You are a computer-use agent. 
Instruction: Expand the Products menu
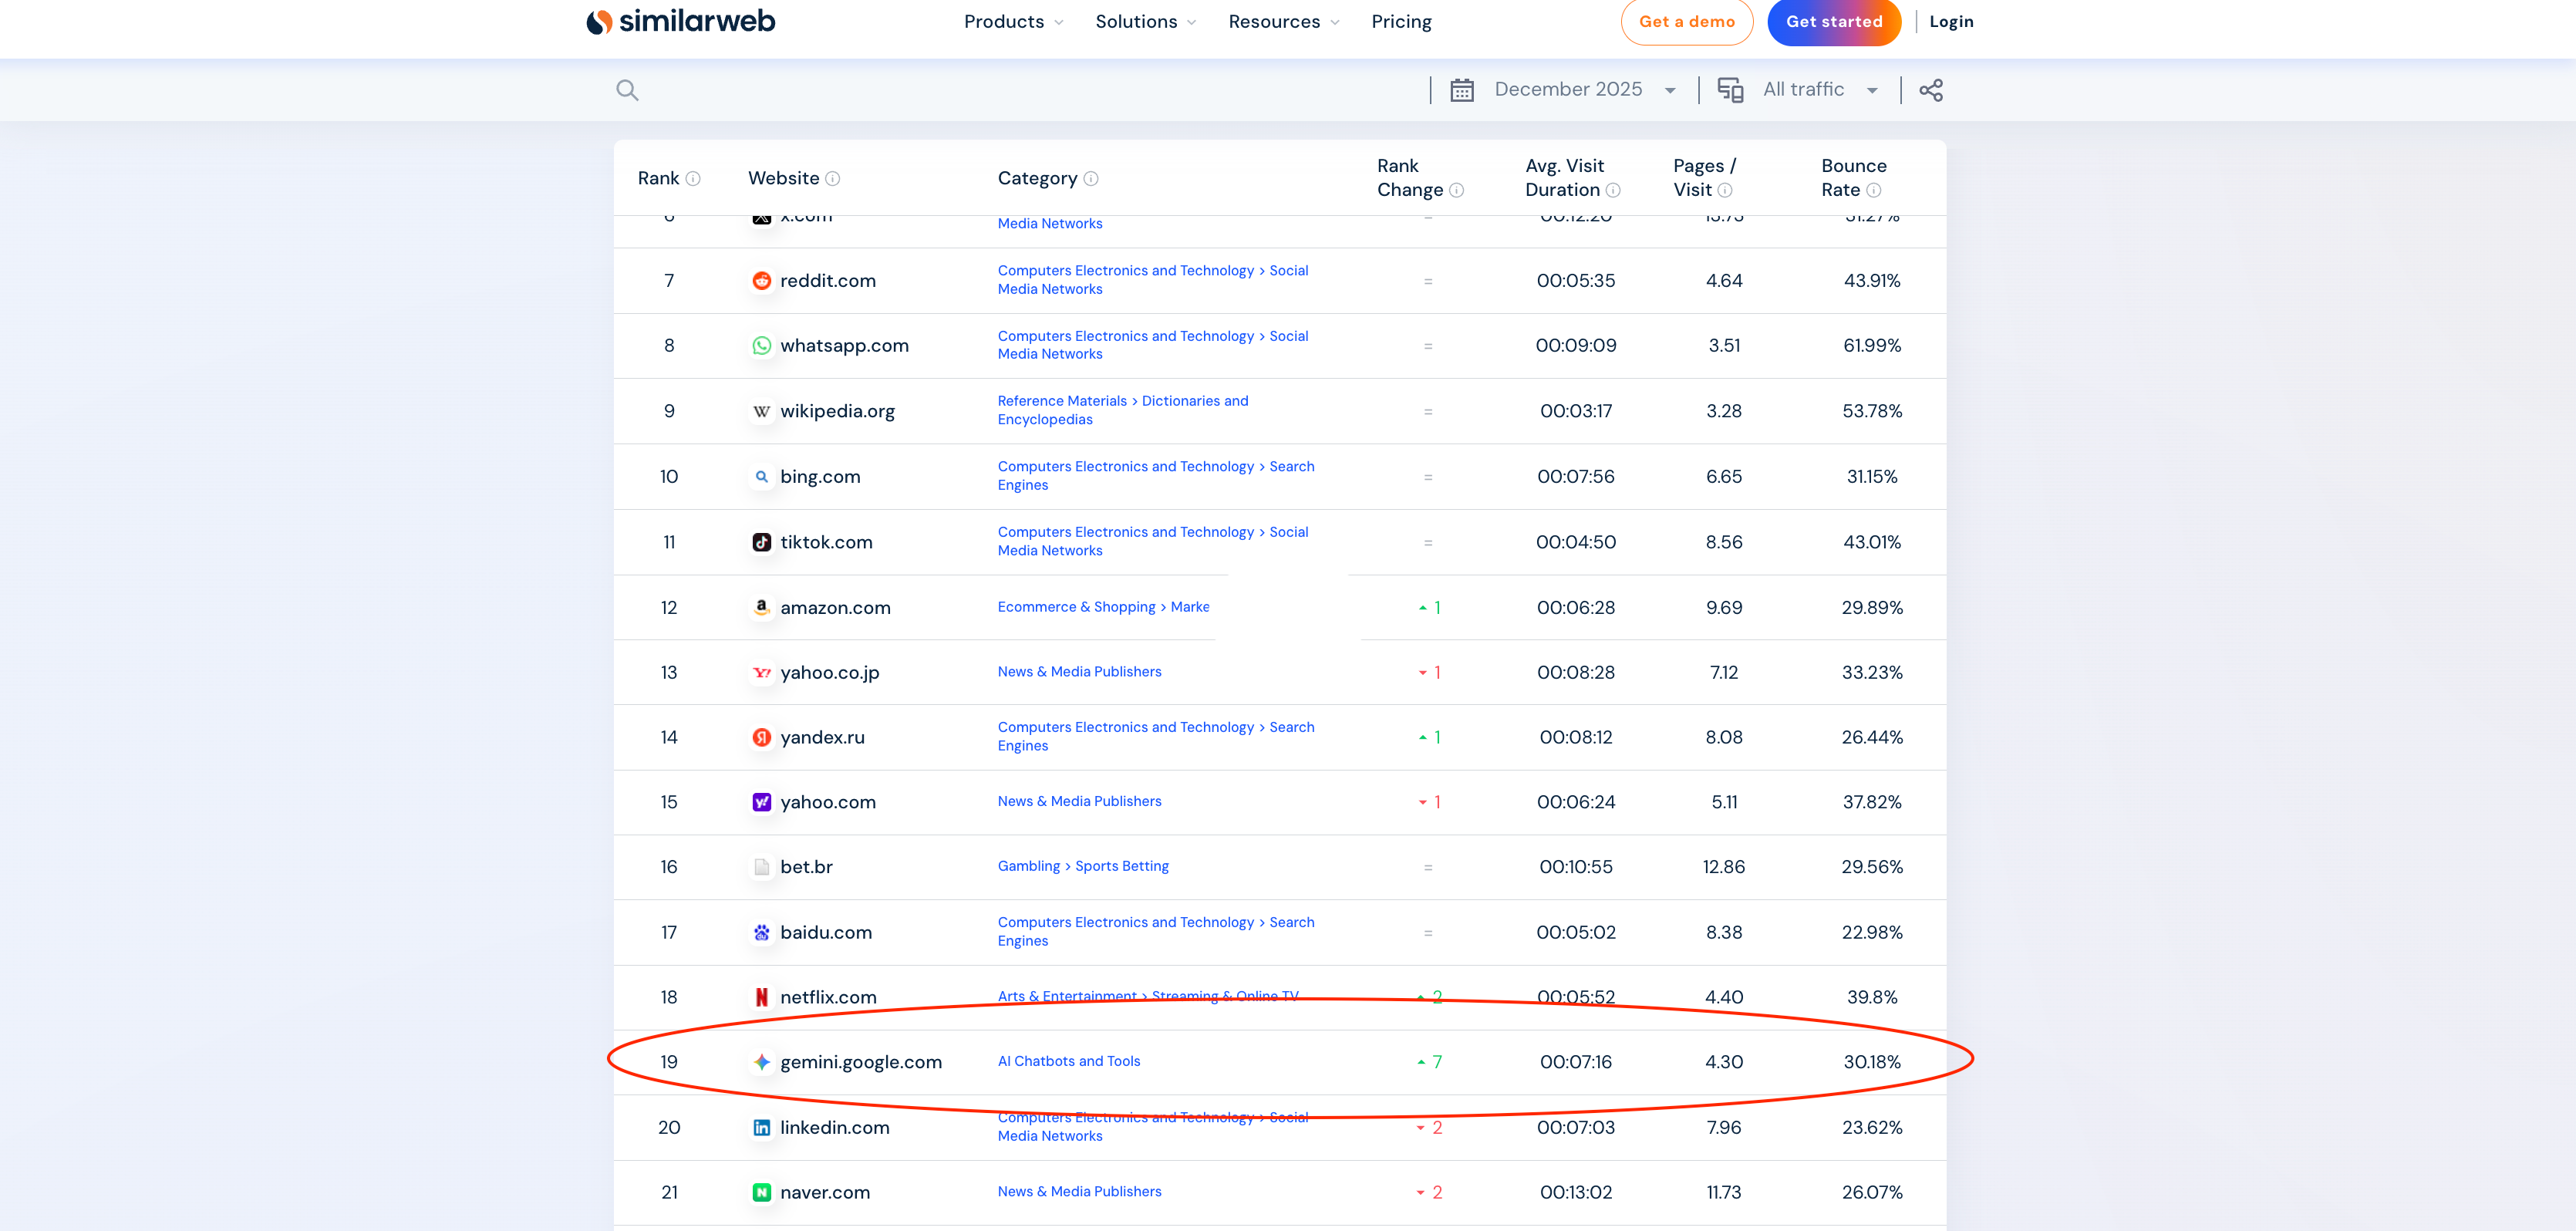(1014, 22)
